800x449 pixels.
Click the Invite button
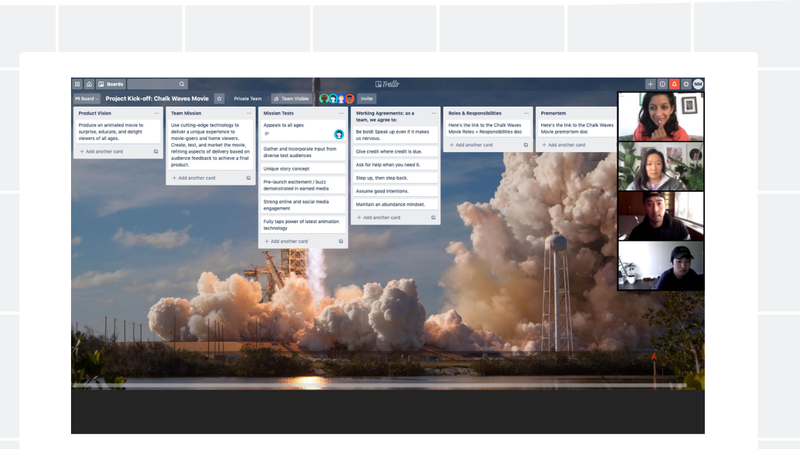click(367, 99)
